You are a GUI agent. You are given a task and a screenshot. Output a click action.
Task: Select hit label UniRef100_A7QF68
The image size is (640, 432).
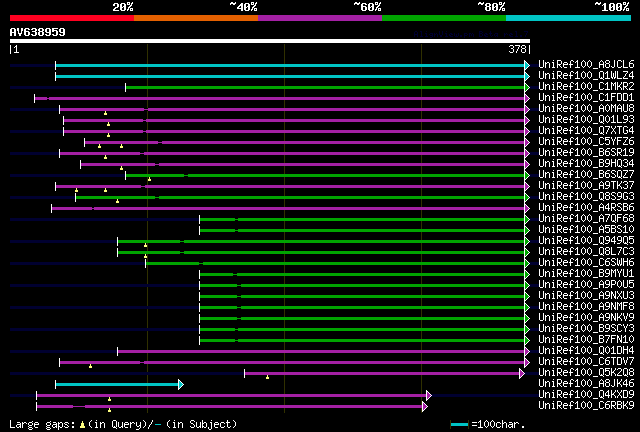click(x=586, y=218)
